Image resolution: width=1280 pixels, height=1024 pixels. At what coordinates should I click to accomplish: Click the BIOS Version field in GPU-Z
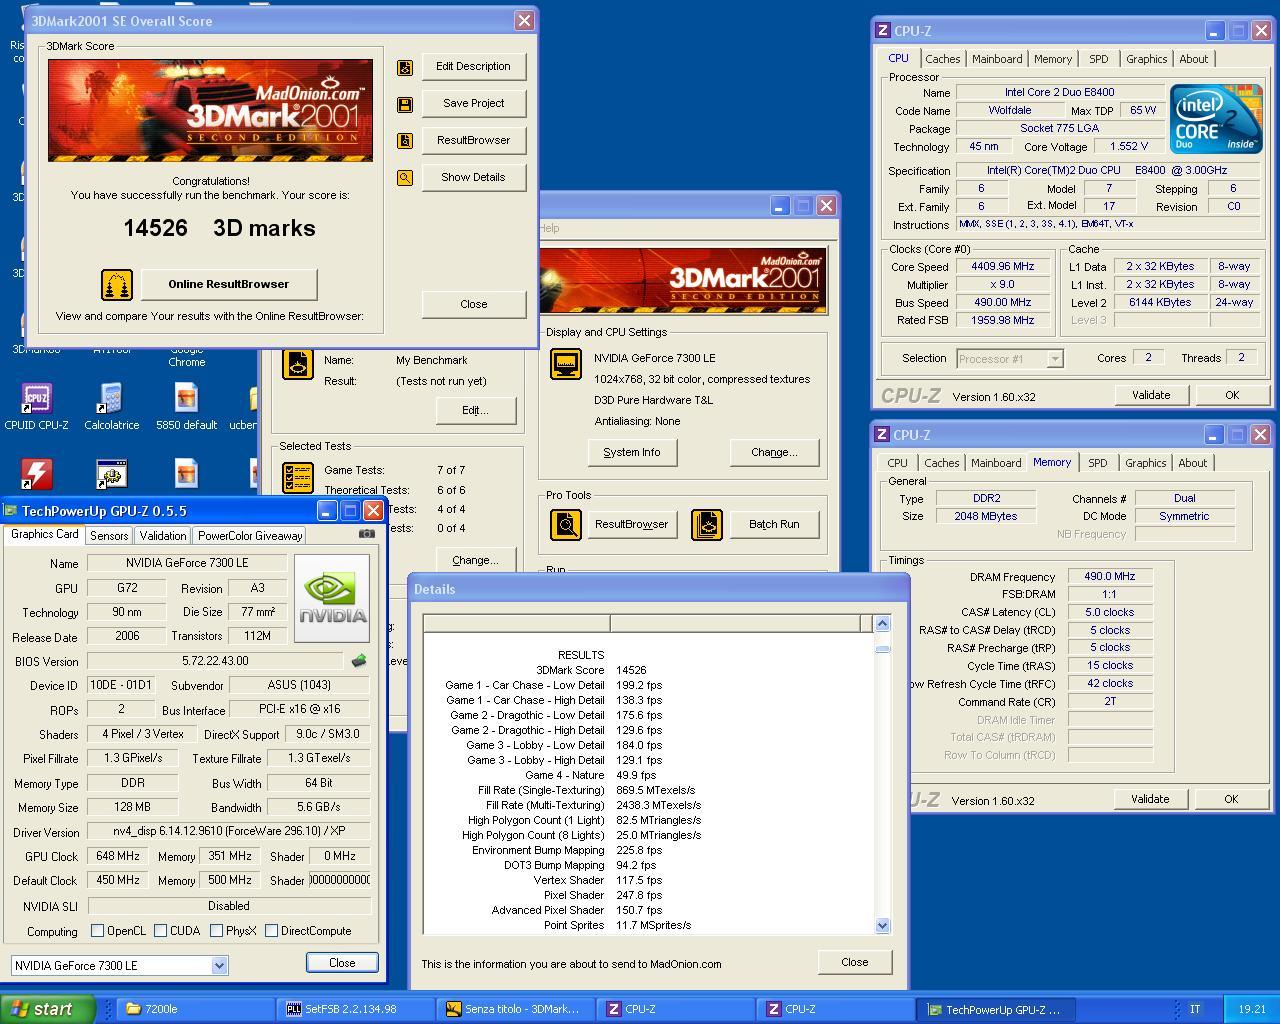(x=215, y=662)
